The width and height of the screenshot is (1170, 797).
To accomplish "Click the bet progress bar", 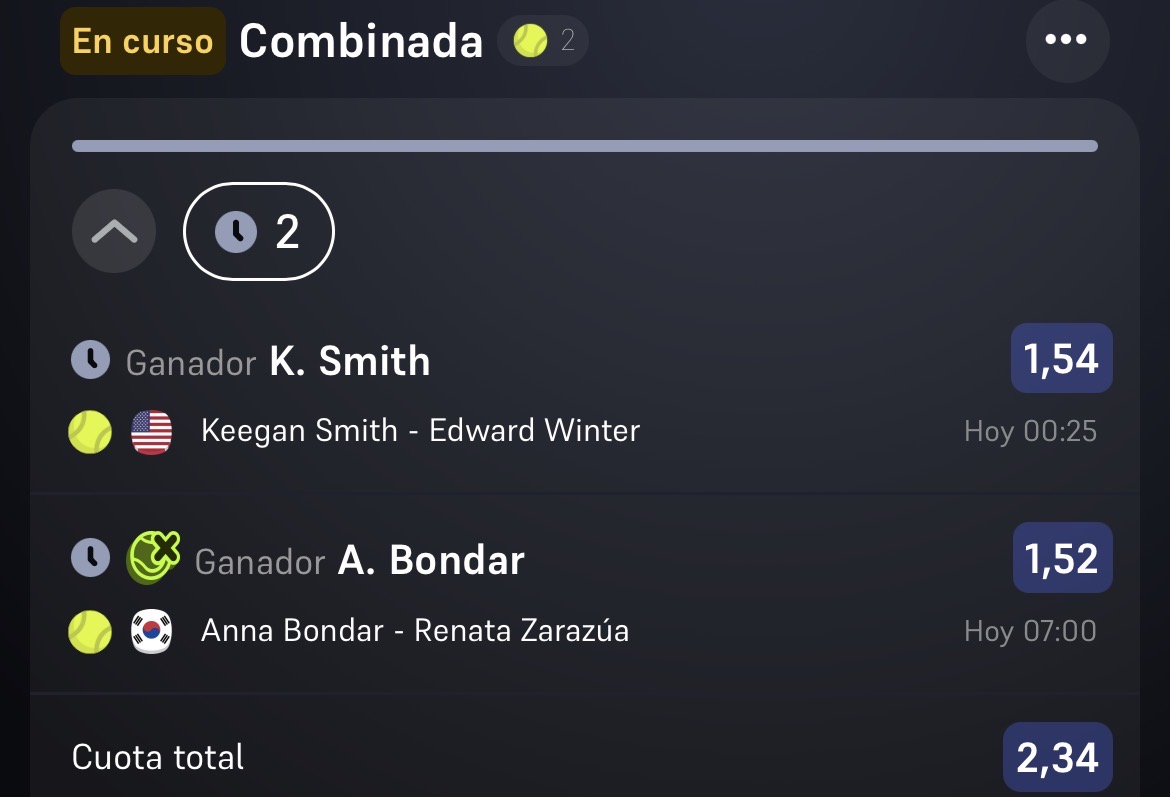I will 585,146.
